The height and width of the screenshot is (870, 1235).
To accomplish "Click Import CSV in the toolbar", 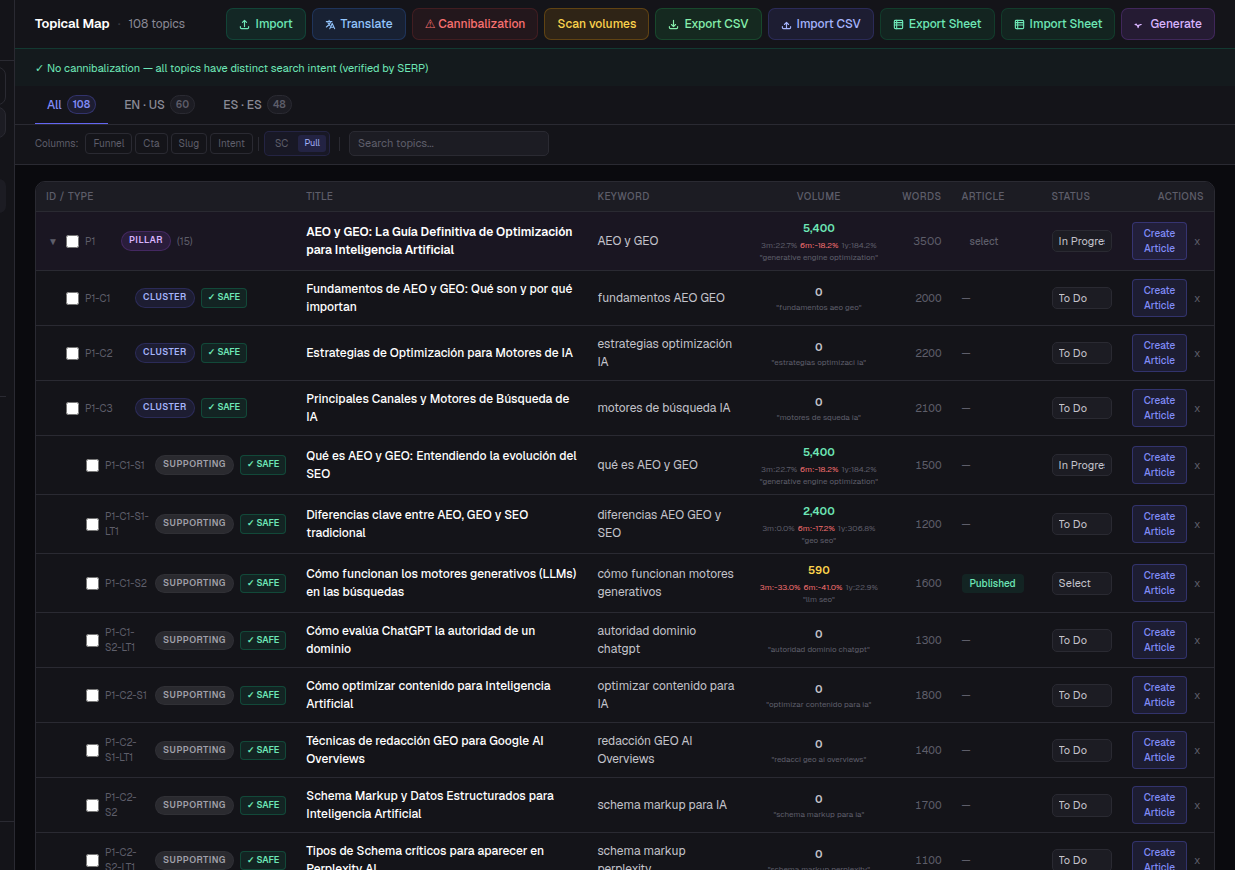I will 821,24.
